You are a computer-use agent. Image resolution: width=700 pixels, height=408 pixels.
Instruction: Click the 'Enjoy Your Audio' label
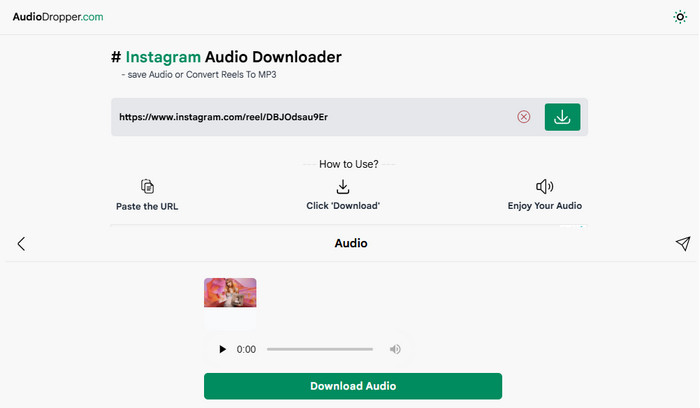click(545, 206)
